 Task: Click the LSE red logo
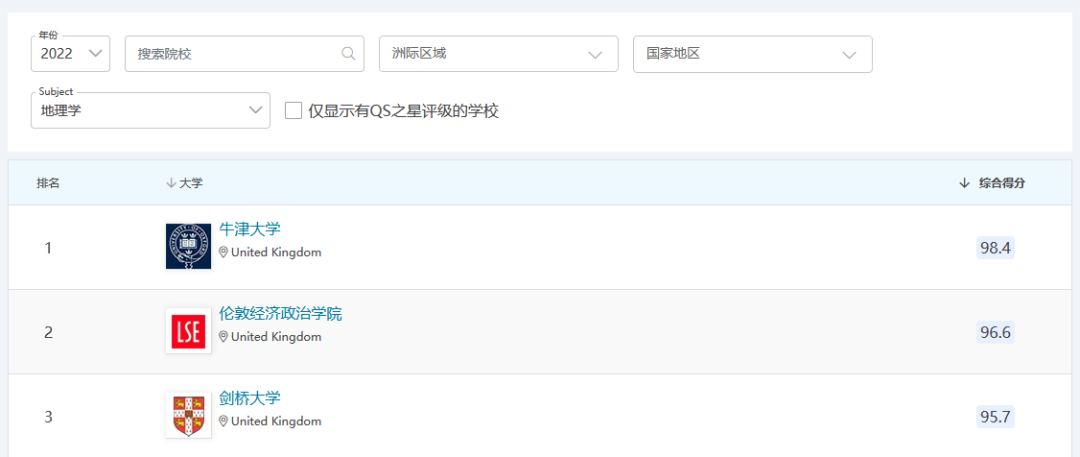pyautogui.click(x=189, y=331)
